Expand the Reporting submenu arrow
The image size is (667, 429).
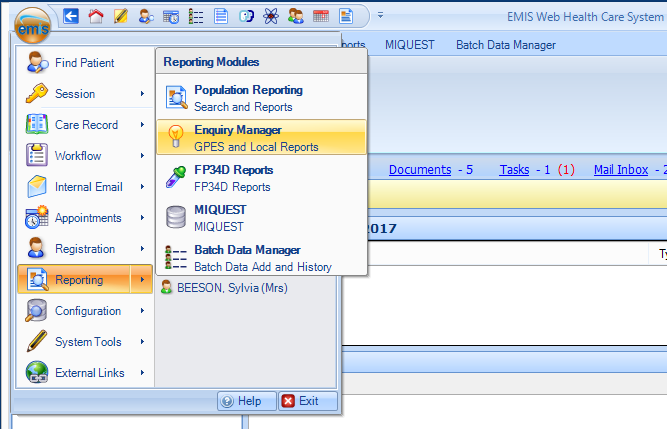[x=142, y=279]
